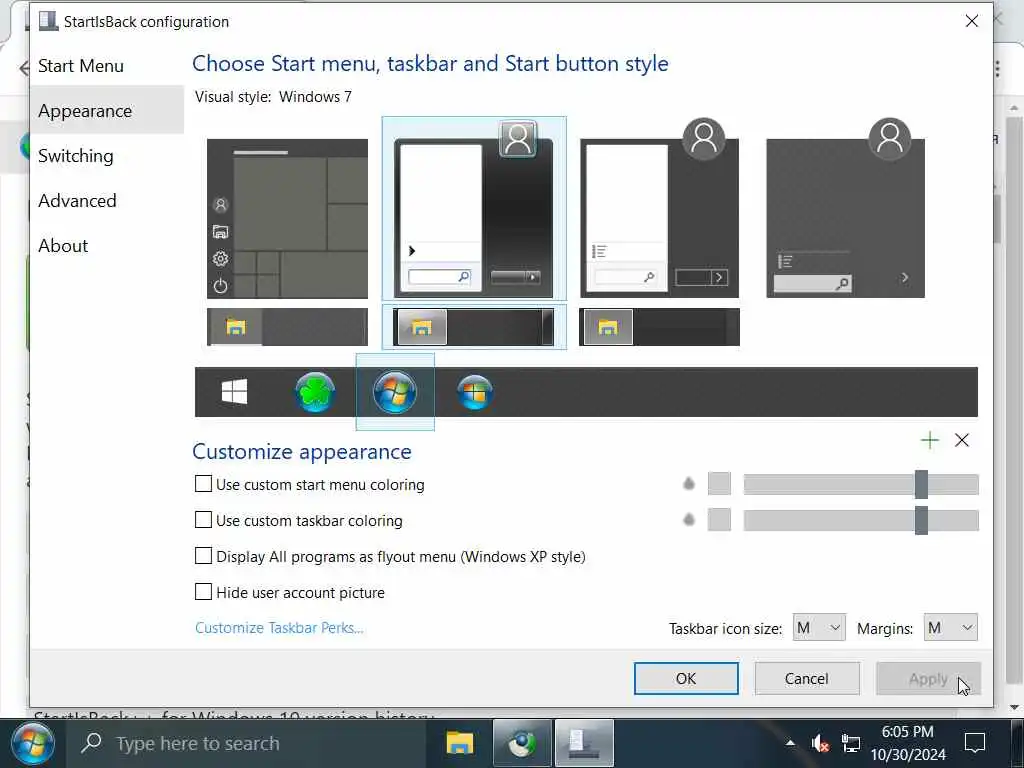Remove custom start button image (X)
The width and height of the screenshot is (1024, 768).
pos(962,440)
